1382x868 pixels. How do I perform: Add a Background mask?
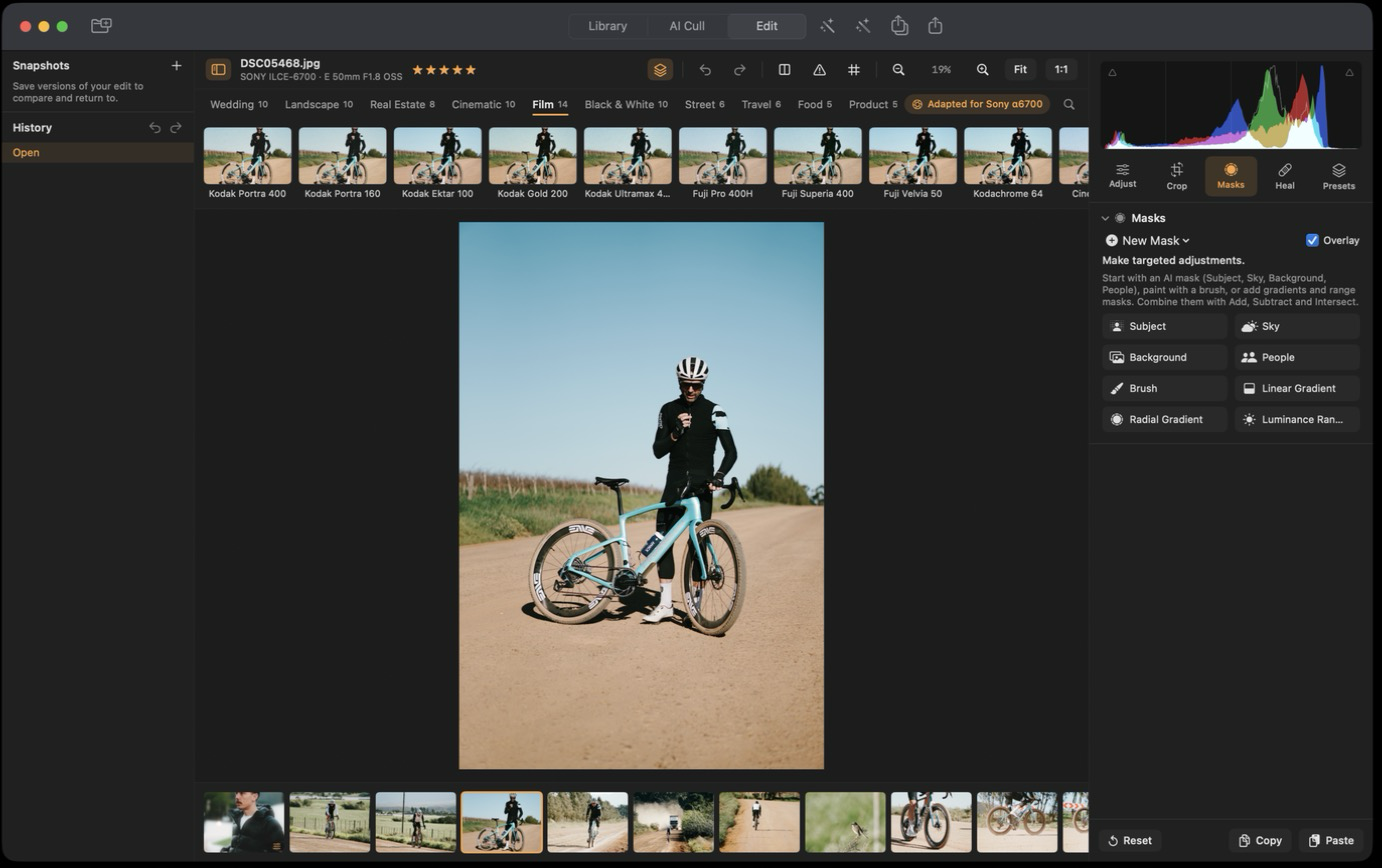pyautogui.click(x=1165, y=357)
